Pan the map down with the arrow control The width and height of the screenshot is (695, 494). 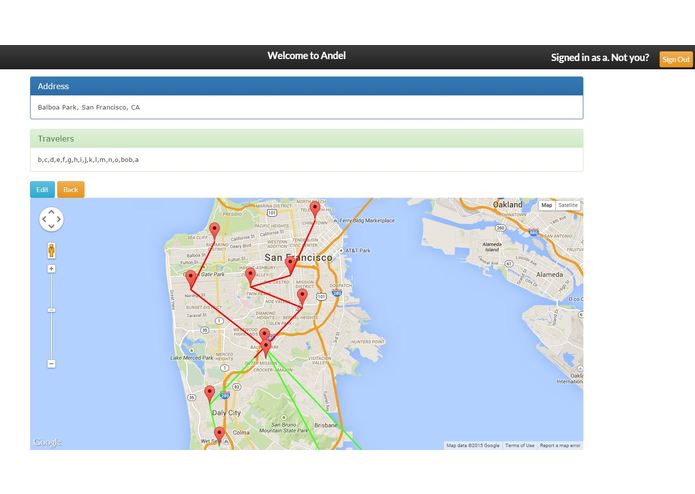point(51,226)
